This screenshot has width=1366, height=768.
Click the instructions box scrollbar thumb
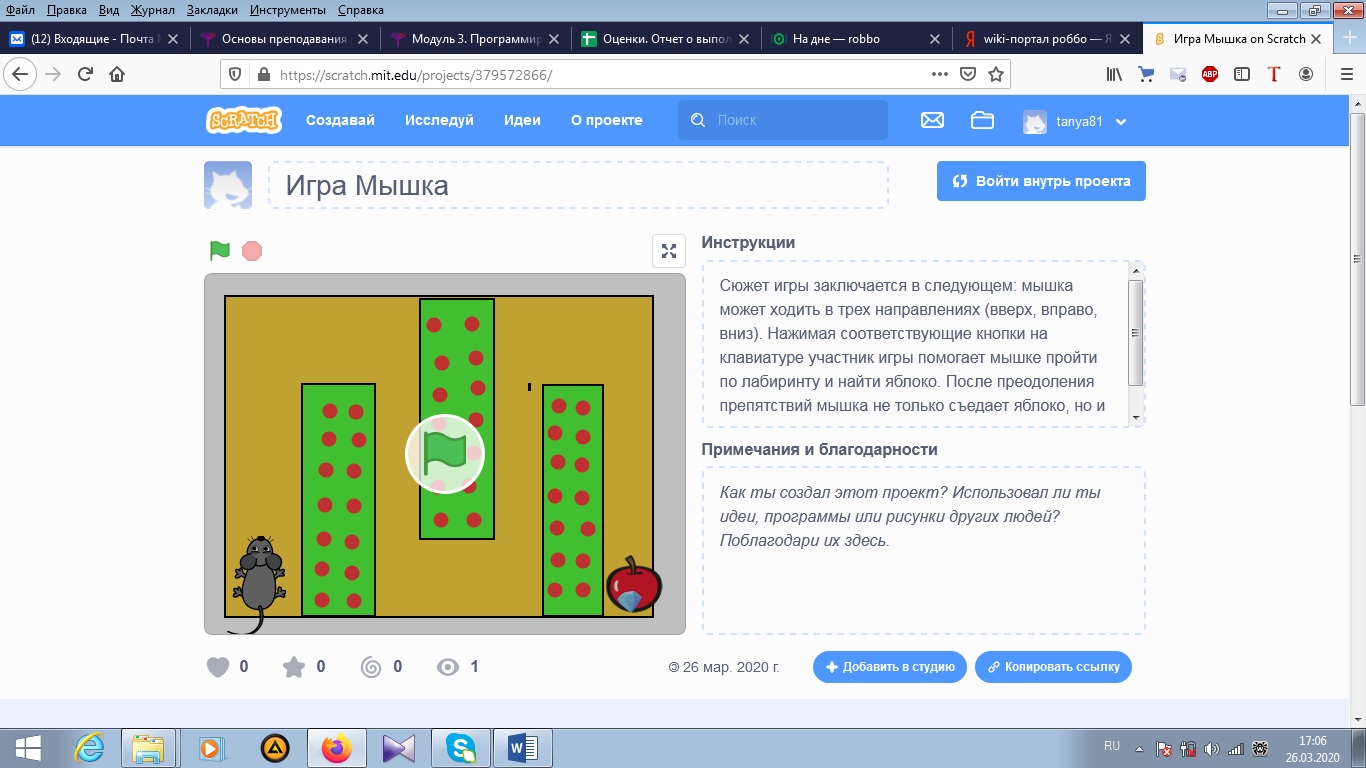click(1135, 333)
